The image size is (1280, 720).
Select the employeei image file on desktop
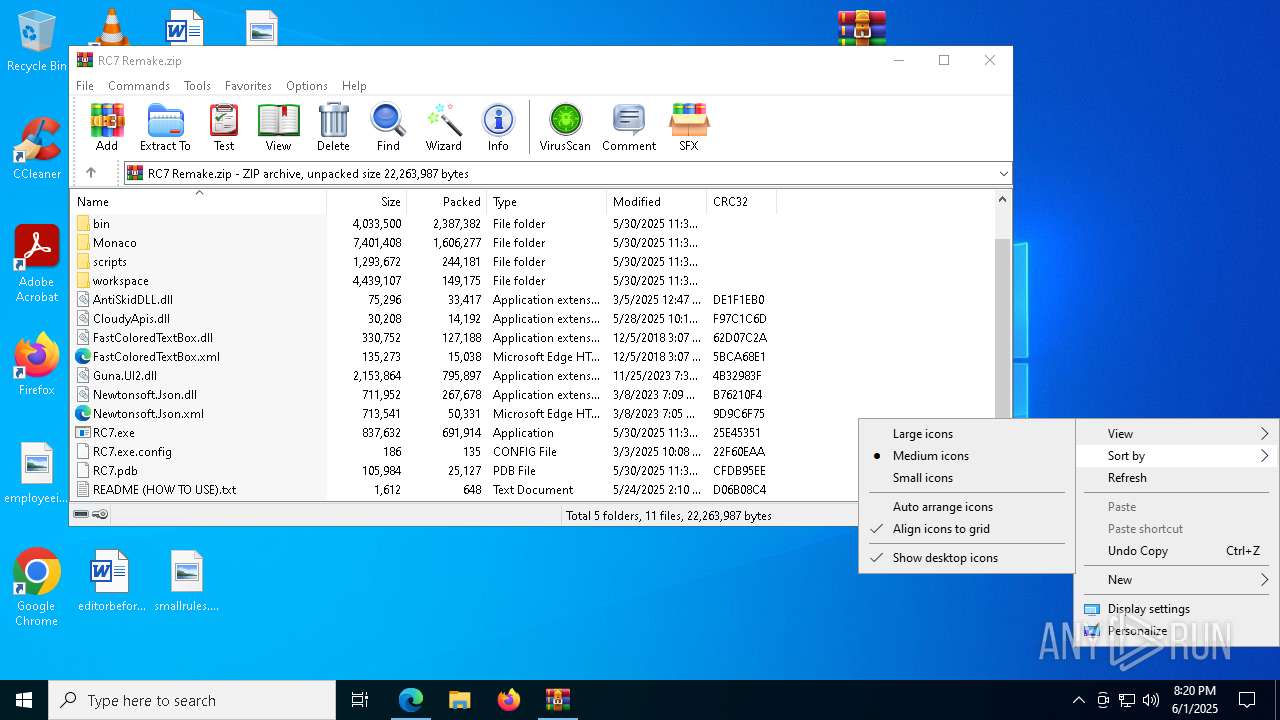37,473
